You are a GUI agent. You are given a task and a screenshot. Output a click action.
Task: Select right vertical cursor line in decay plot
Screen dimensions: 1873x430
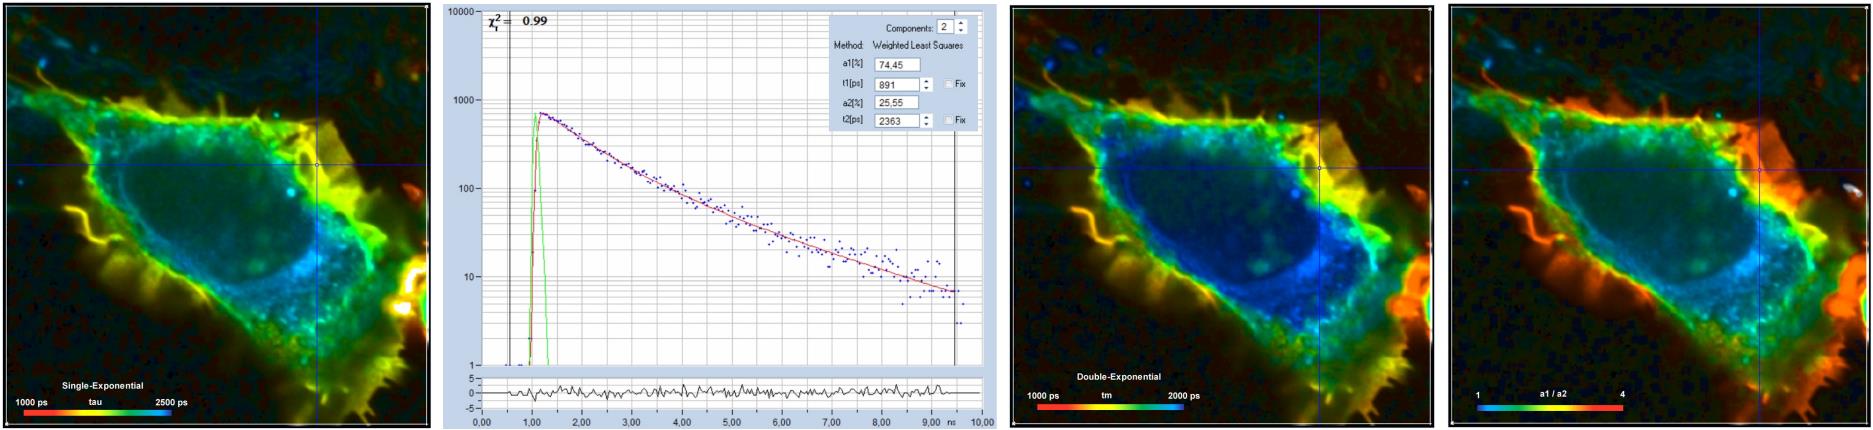tap(955, 200)
